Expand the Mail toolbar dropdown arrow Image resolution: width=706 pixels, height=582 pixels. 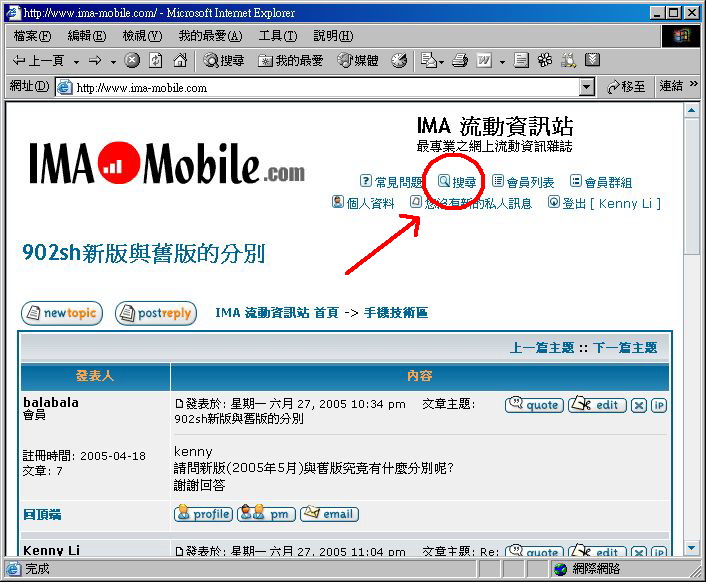(441, 61)
